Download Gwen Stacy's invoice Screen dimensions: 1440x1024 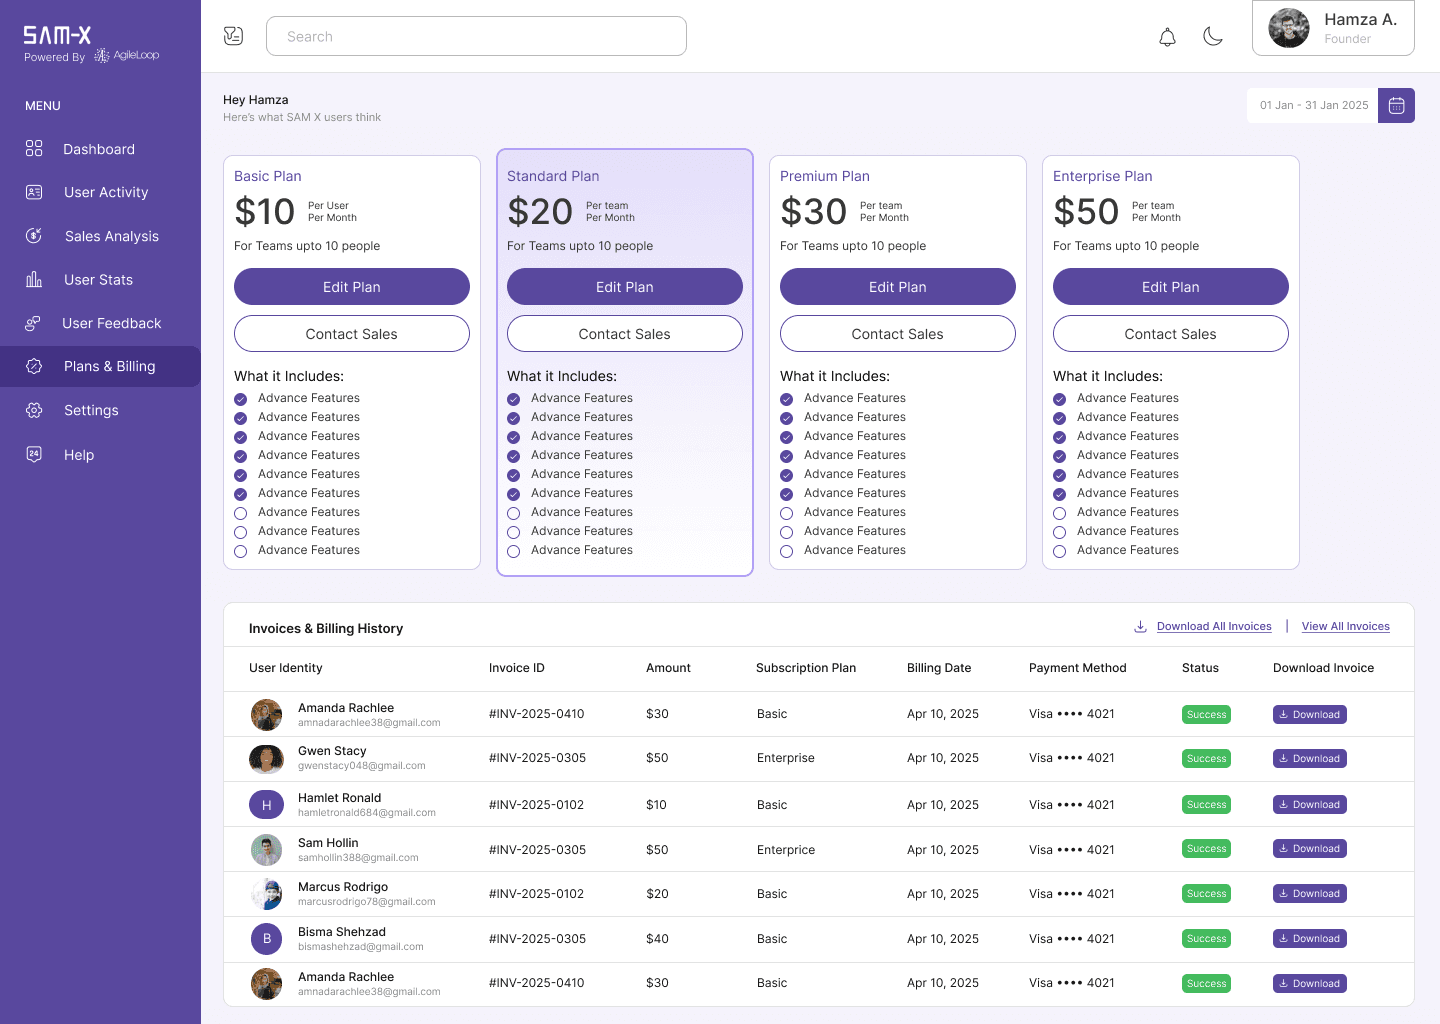(1310, 758)
